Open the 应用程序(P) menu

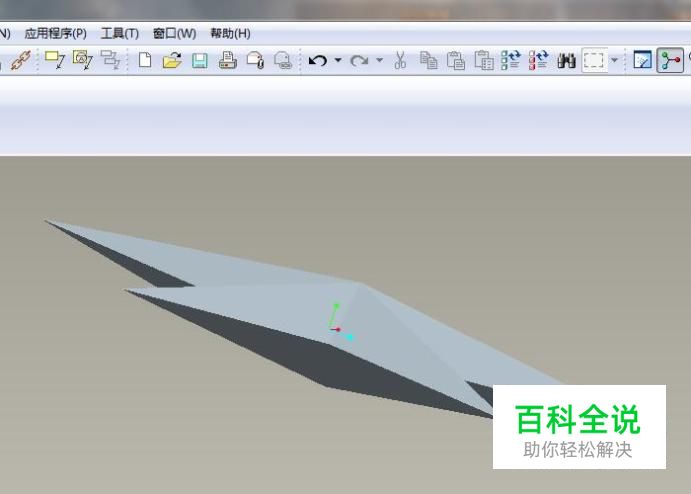pos(56,33)
